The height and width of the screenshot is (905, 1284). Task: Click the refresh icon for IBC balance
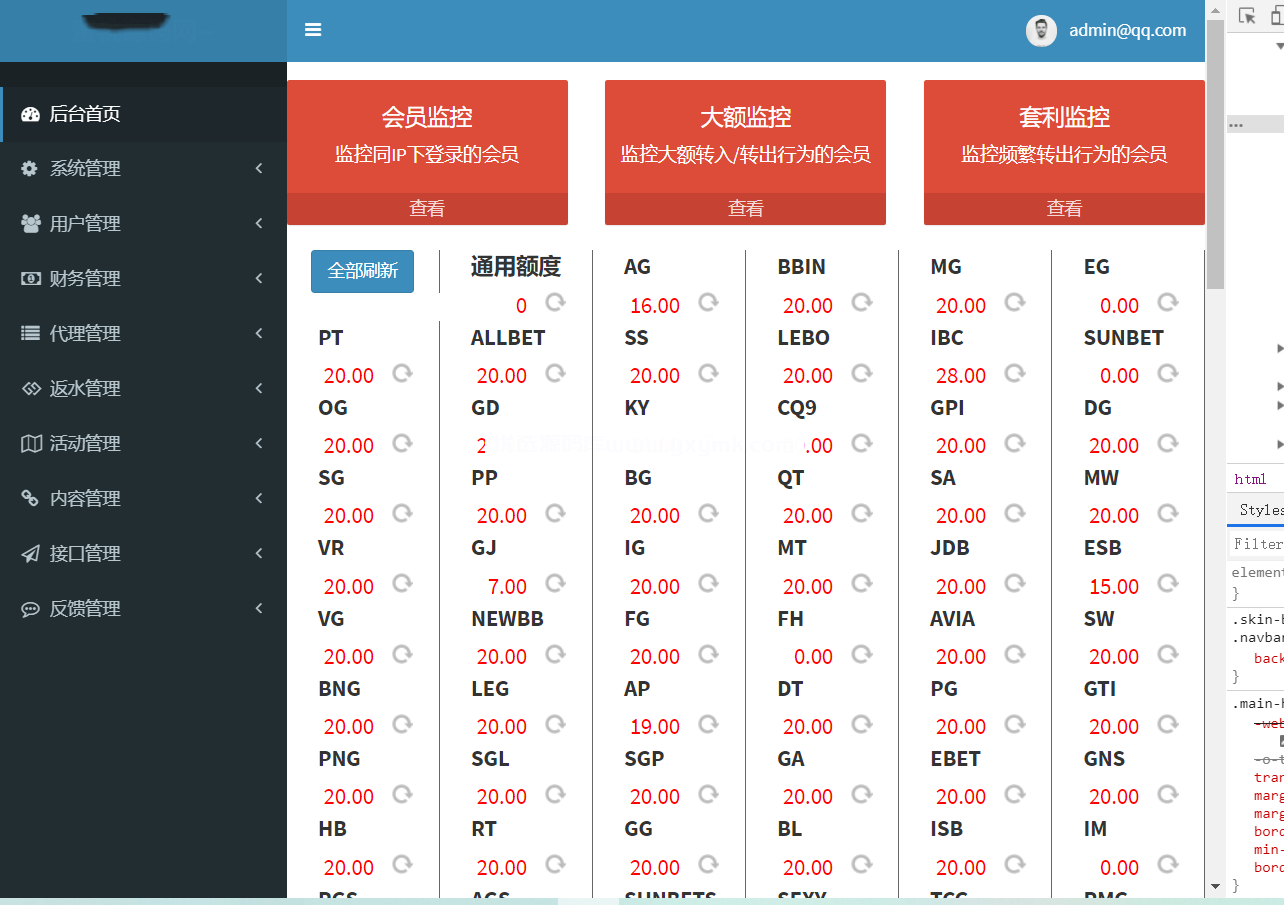[x=1014, y=373]
